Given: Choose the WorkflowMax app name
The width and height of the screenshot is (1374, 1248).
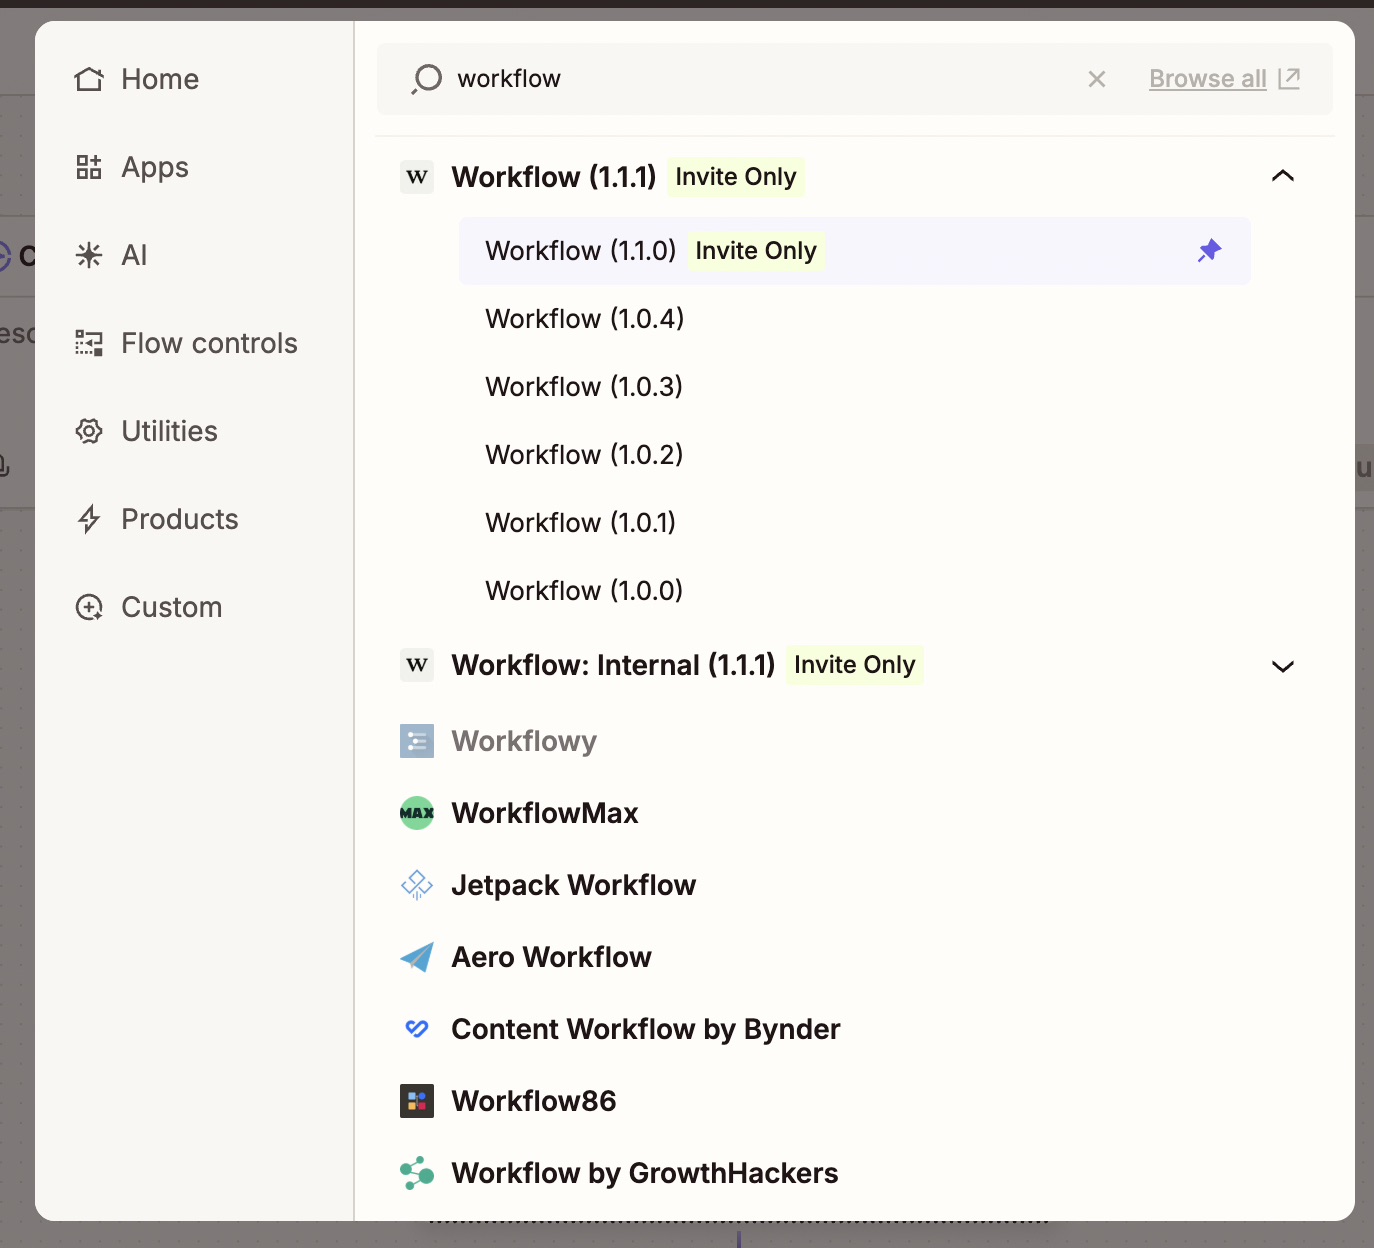Looking at the screenshot, I should pyautogui.click(x=545, y=813).
